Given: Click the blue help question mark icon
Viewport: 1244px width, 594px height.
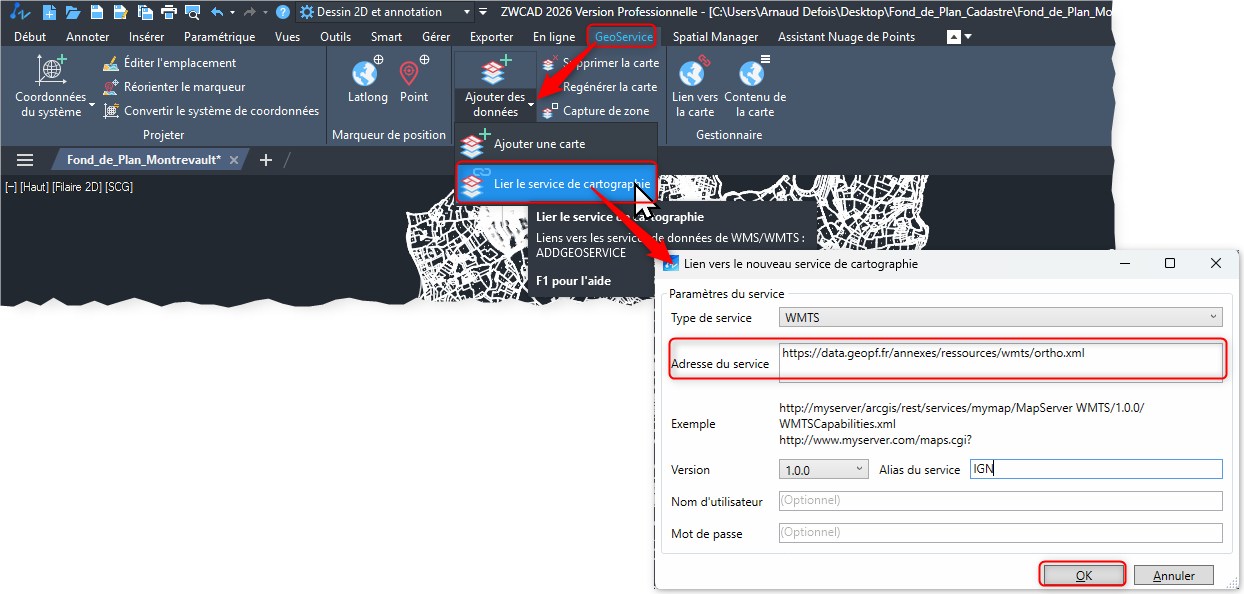Looking at the screenshot, I should point(283,12).
